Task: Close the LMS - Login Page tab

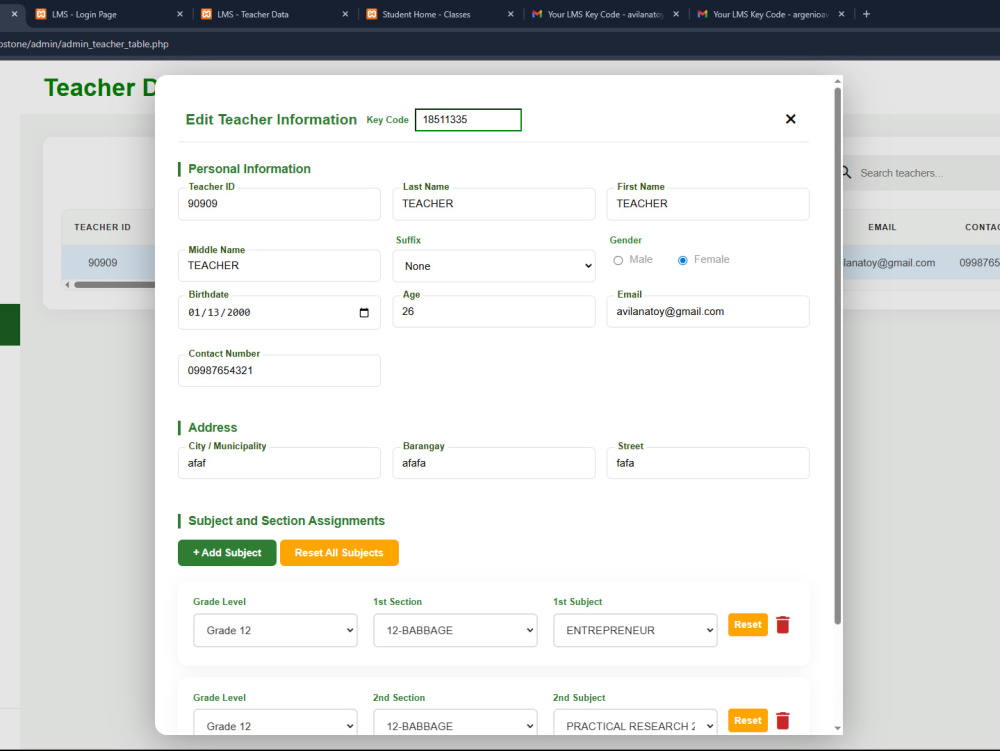Action: coord(180,14)
